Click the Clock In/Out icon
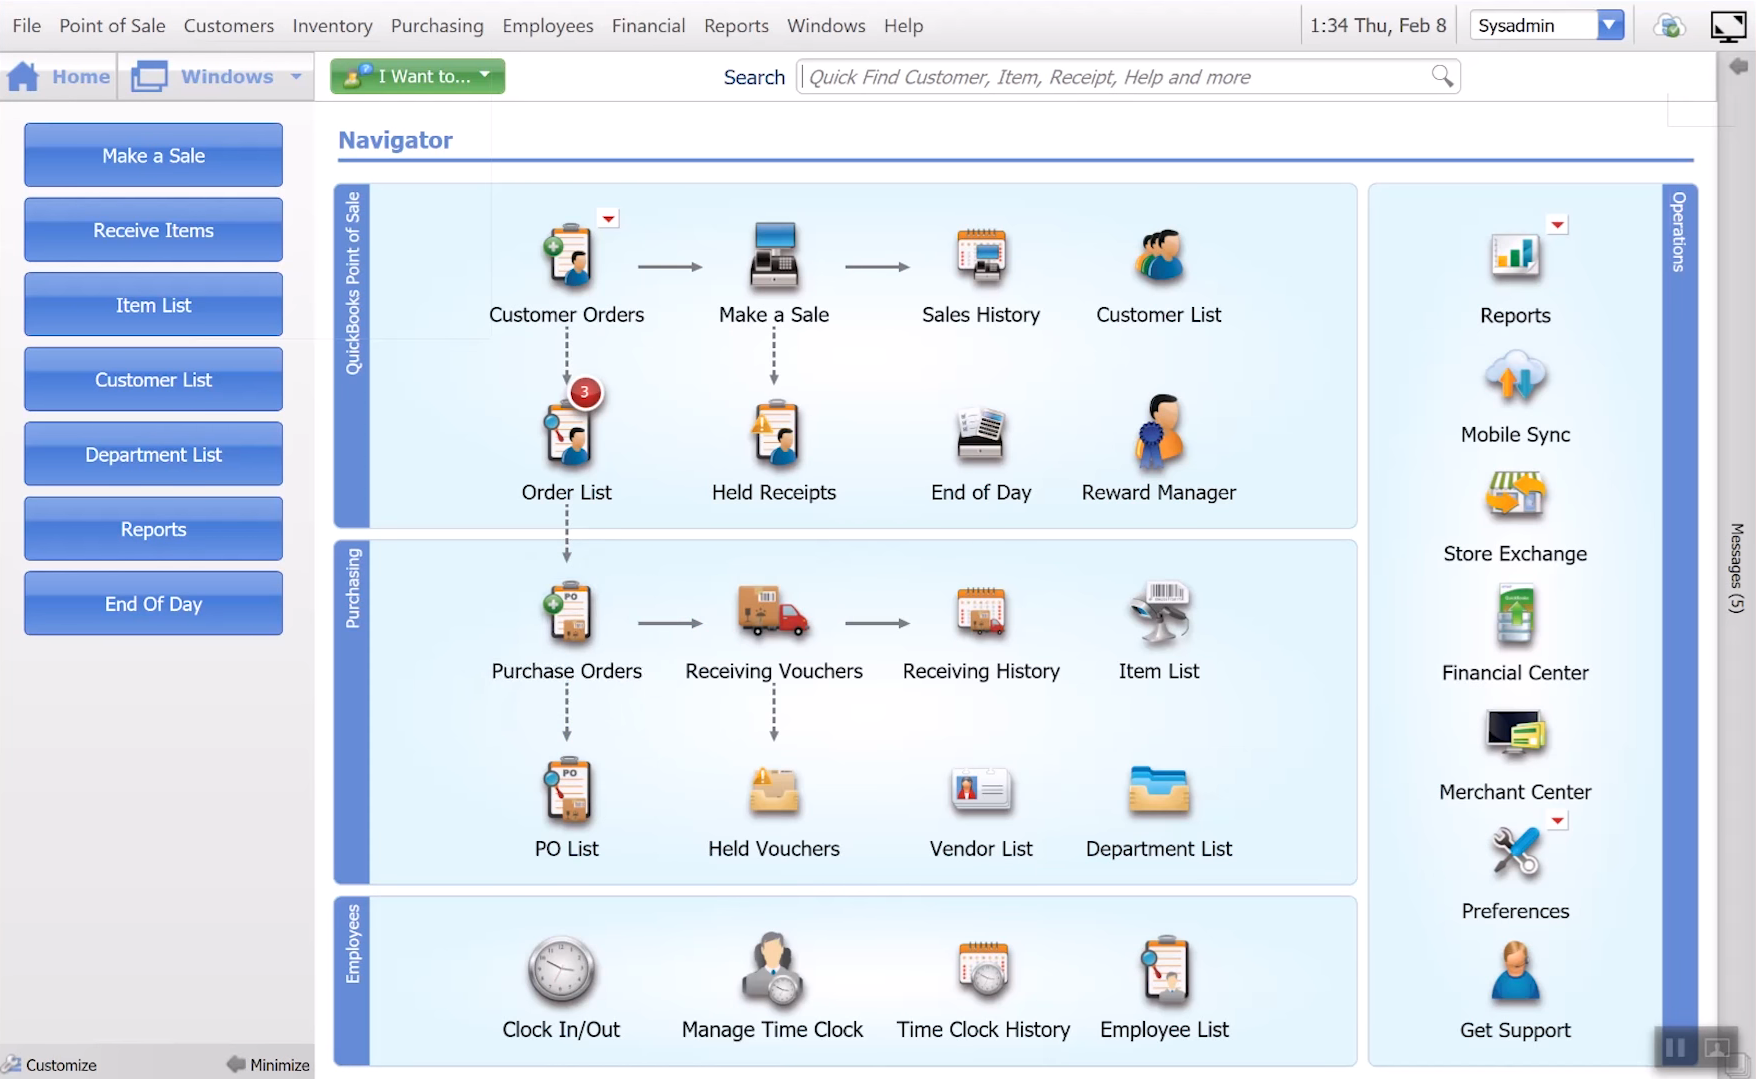This screenshot has height=1079, width=1756. coord(561,970)
